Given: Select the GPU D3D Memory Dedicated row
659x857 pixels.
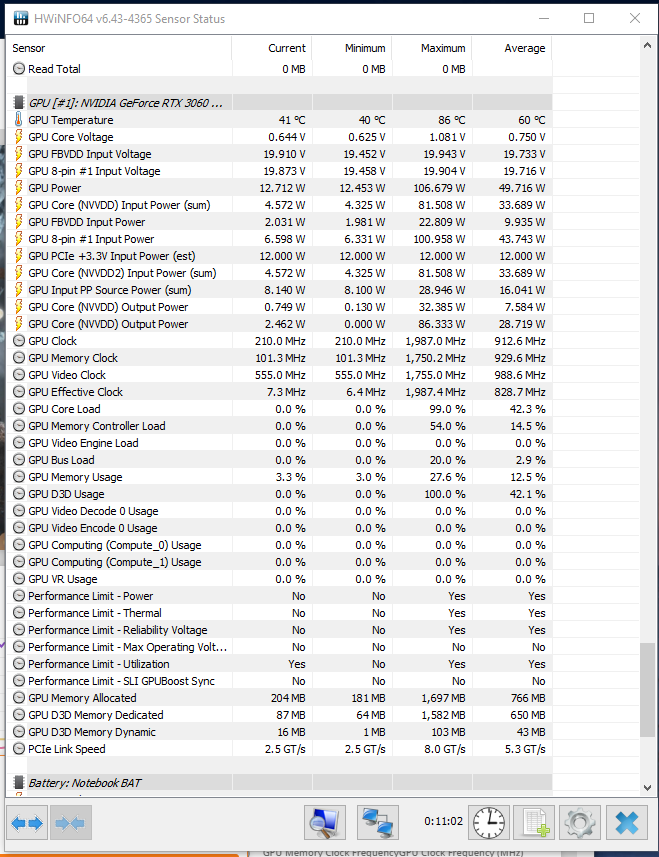Looking at the screenshot, I should [279, 715].
